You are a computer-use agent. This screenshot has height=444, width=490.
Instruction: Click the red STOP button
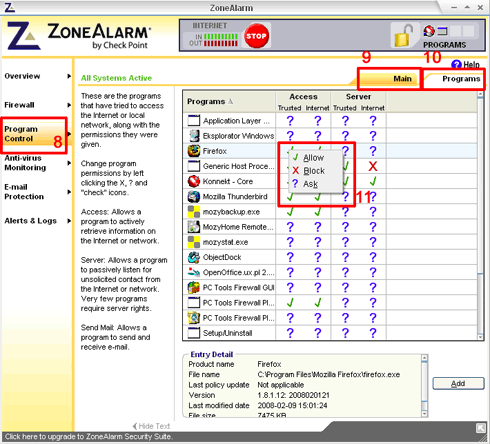click(256, 36)
